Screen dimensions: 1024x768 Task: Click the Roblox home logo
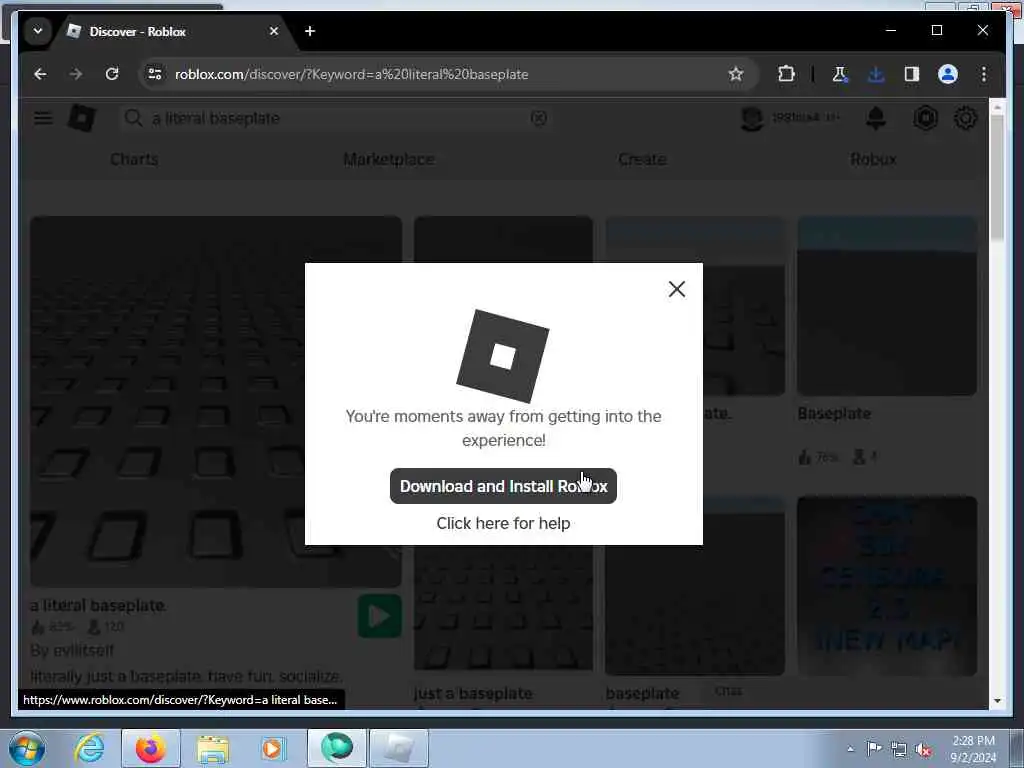coord(82,118)
